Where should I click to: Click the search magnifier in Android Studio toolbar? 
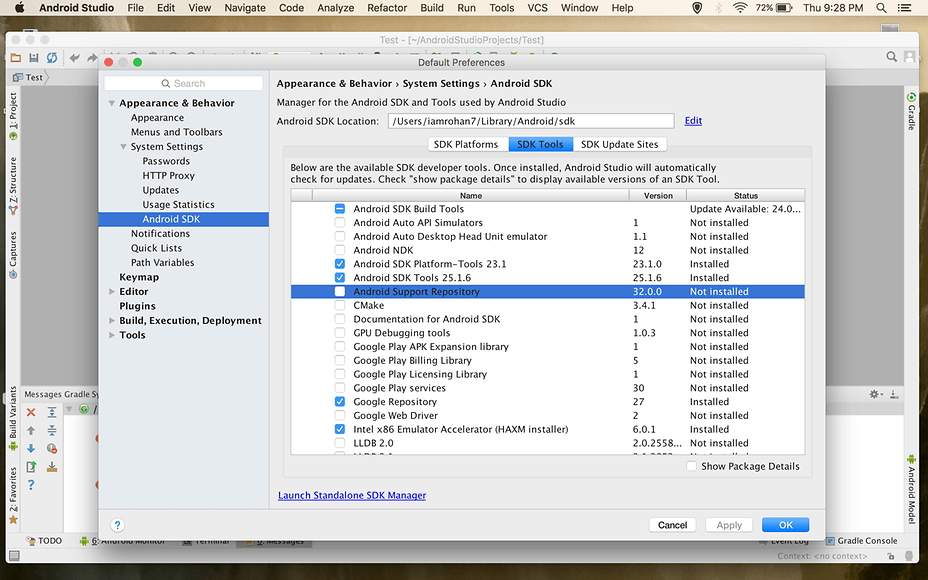point(891,57)
